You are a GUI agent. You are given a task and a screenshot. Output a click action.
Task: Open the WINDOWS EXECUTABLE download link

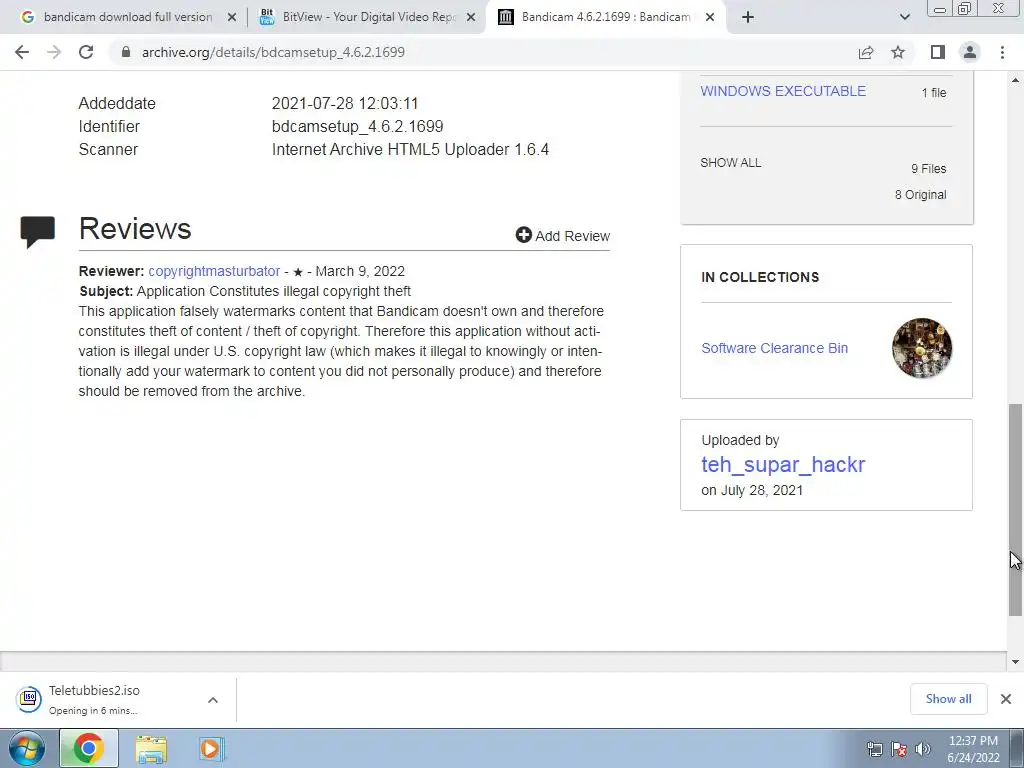pos(783,91)
